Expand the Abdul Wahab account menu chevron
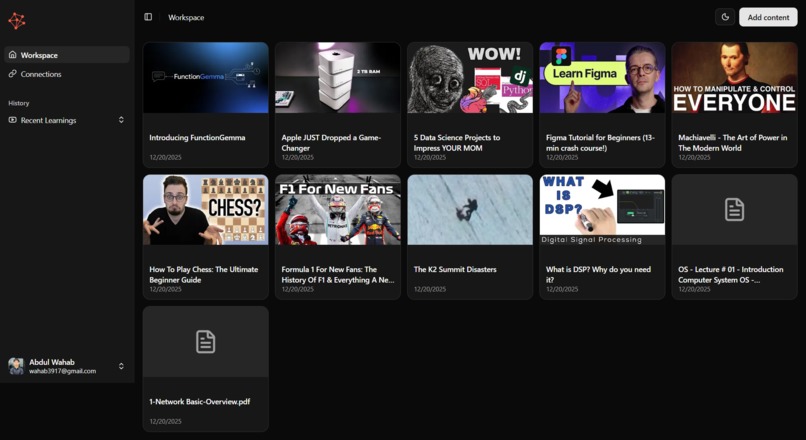Image resolution: width=806 pixels, height=440 pixels. coord(121,366)
